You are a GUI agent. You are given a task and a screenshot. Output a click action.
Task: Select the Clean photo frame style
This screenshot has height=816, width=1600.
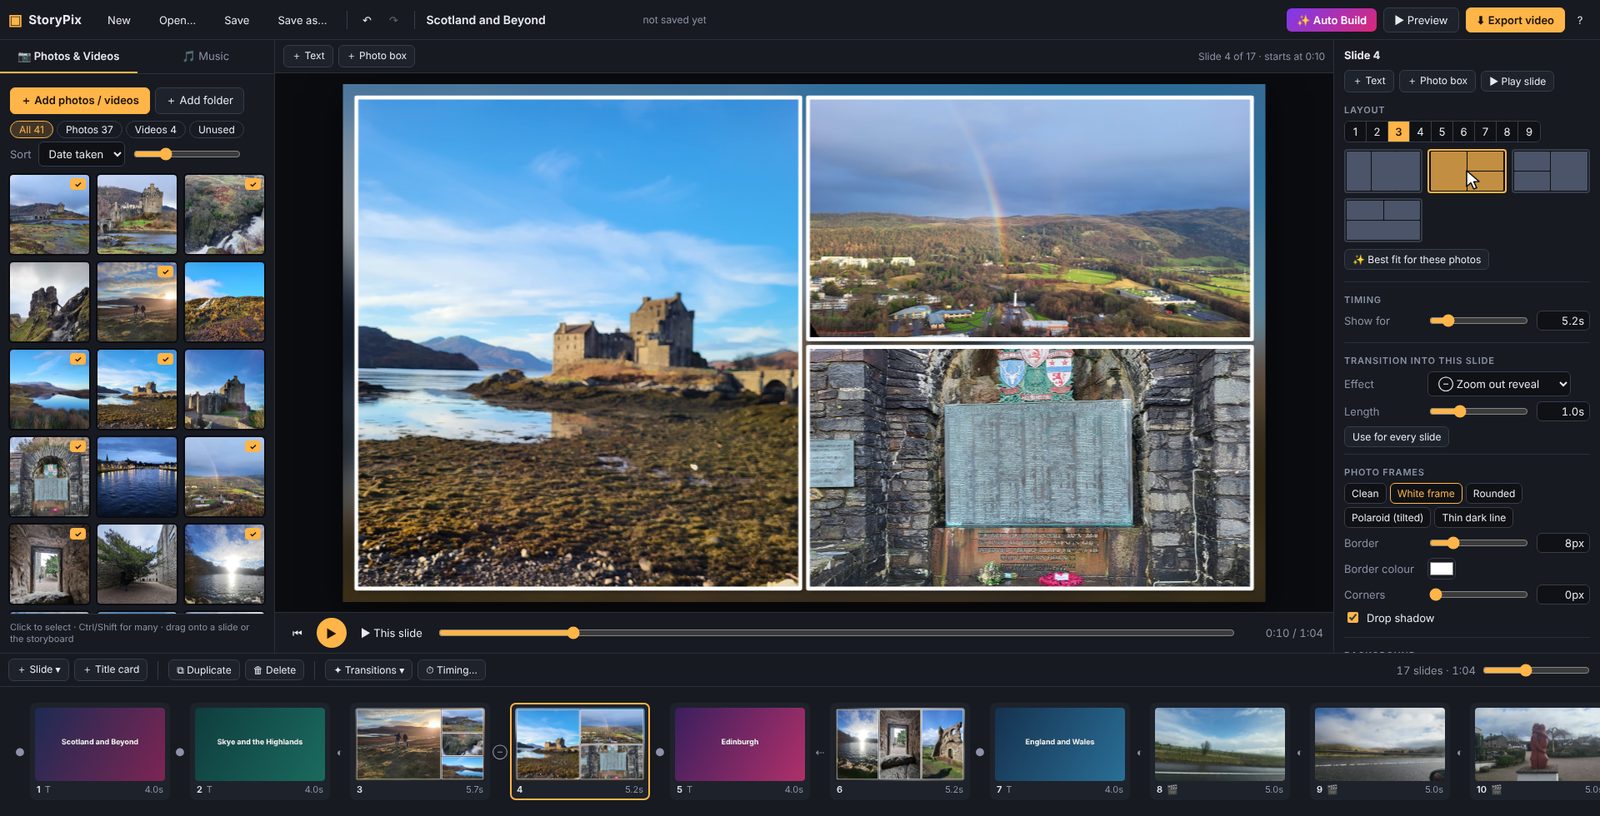pos(1365,493)
